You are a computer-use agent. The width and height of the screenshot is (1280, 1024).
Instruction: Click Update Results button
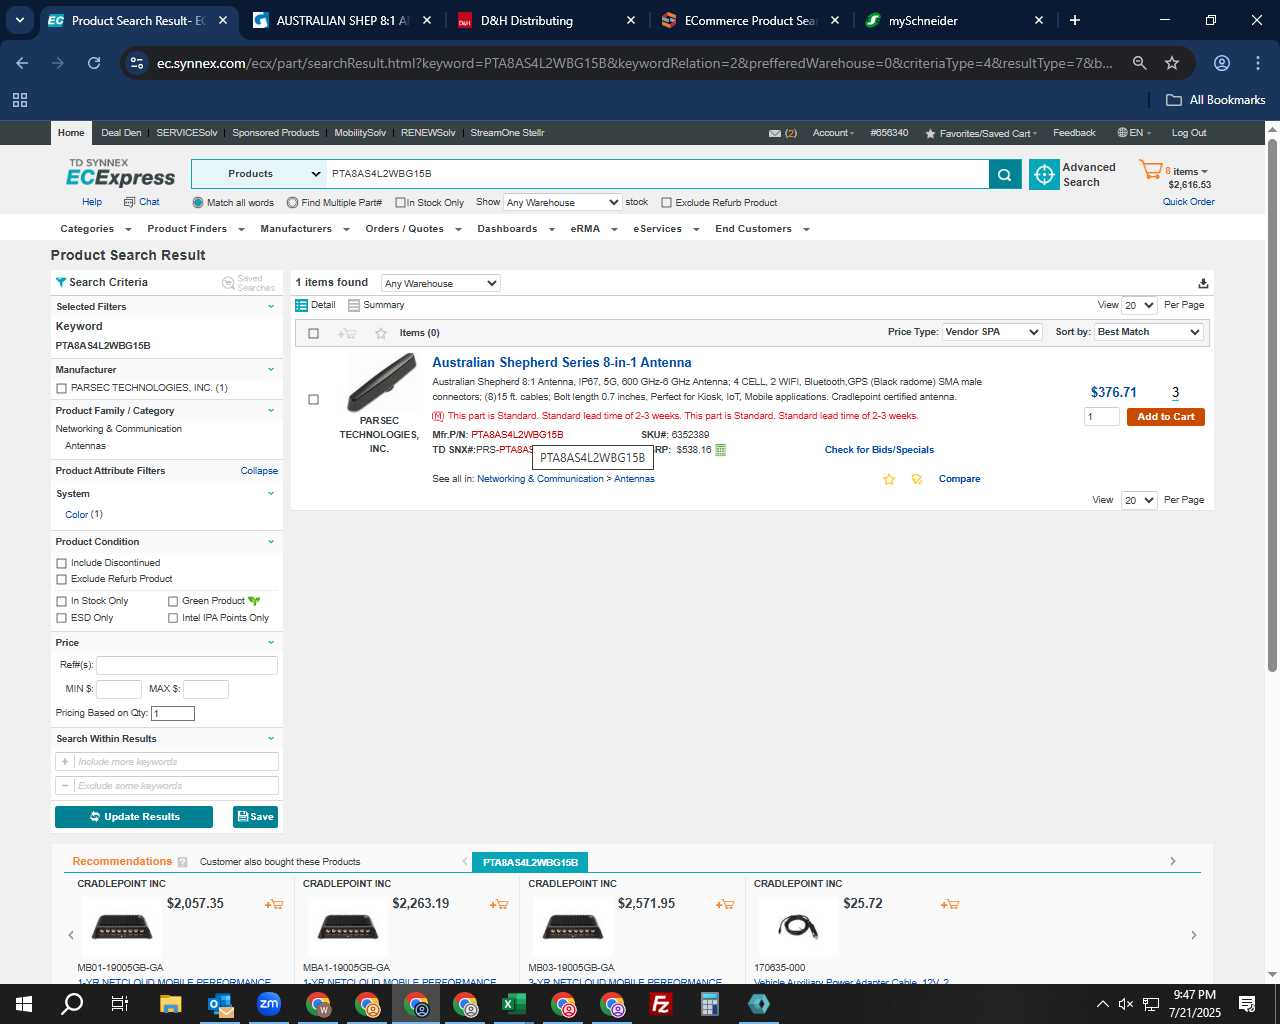coord(134,817)
